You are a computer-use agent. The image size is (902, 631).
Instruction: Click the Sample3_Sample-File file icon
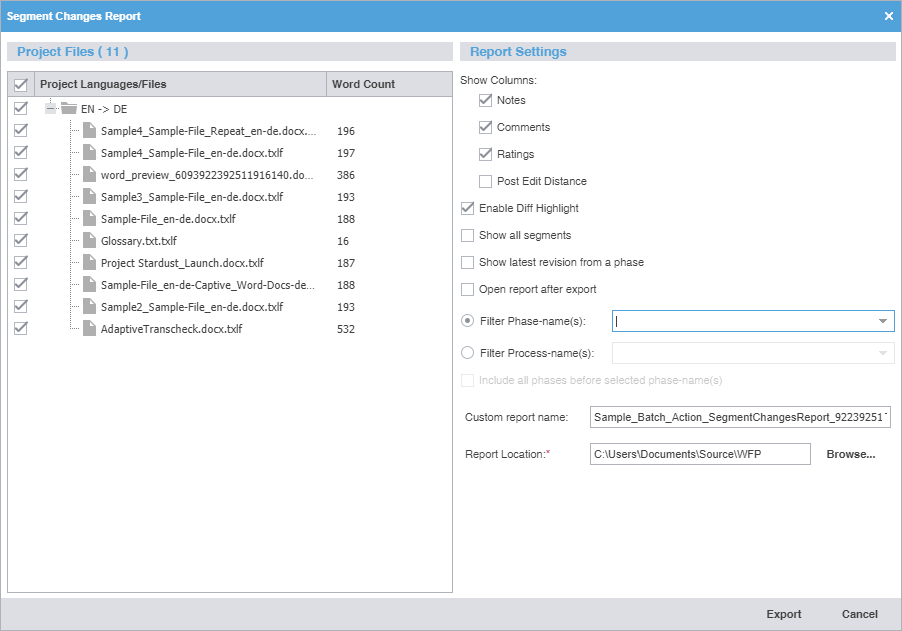pyautogui.click(x=90, y=197)
